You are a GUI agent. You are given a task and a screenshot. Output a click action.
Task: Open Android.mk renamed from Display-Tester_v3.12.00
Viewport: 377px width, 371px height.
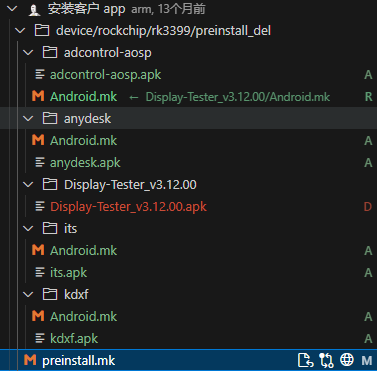pyautogui.click(x=83, y=97)
